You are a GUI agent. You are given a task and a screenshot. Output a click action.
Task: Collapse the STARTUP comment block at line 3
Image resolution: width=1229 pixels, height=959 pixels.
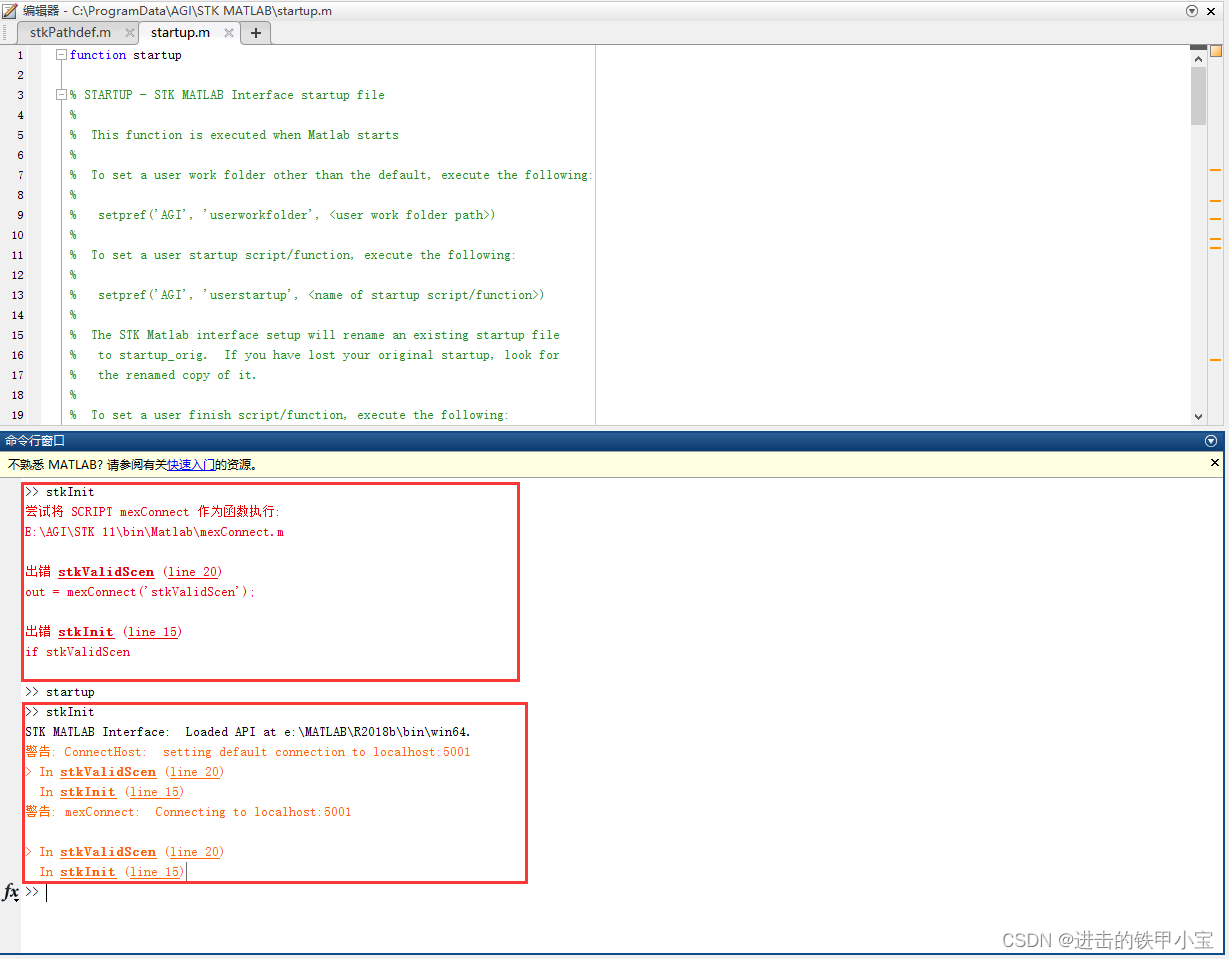pos(61,95)
